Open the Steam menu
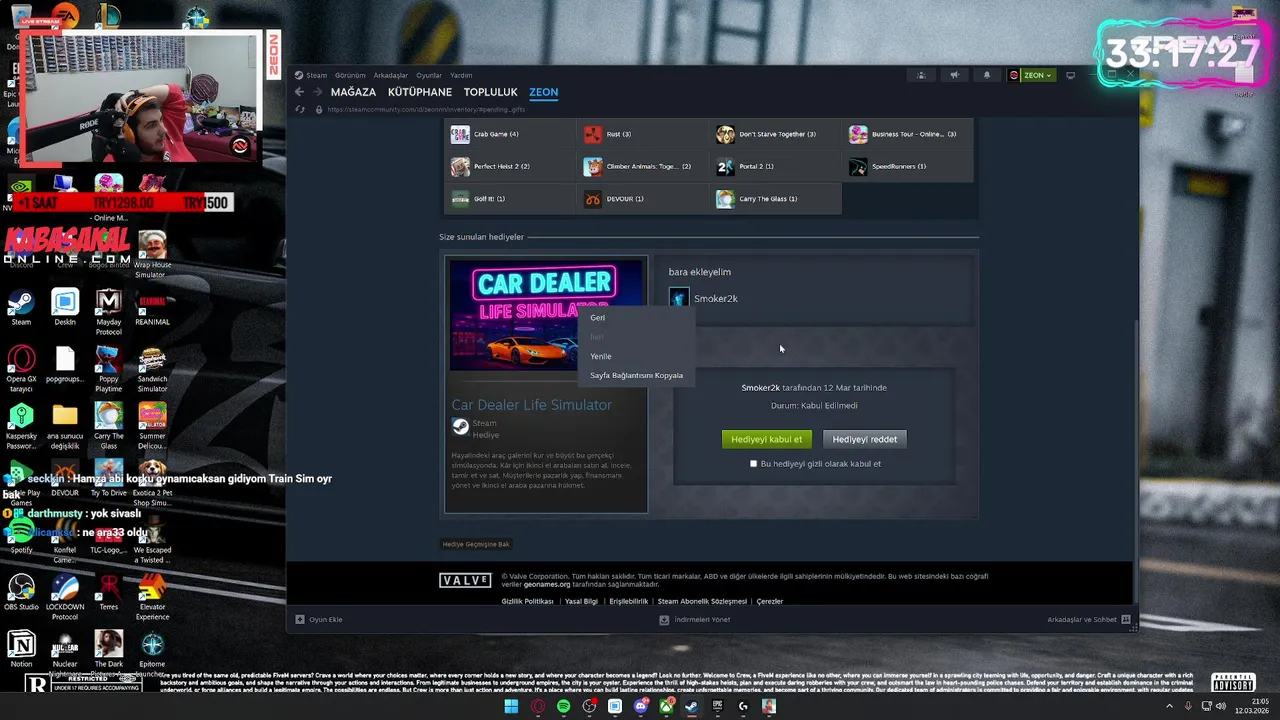This screenshot has width=1280, height=720. coord(316,75)
